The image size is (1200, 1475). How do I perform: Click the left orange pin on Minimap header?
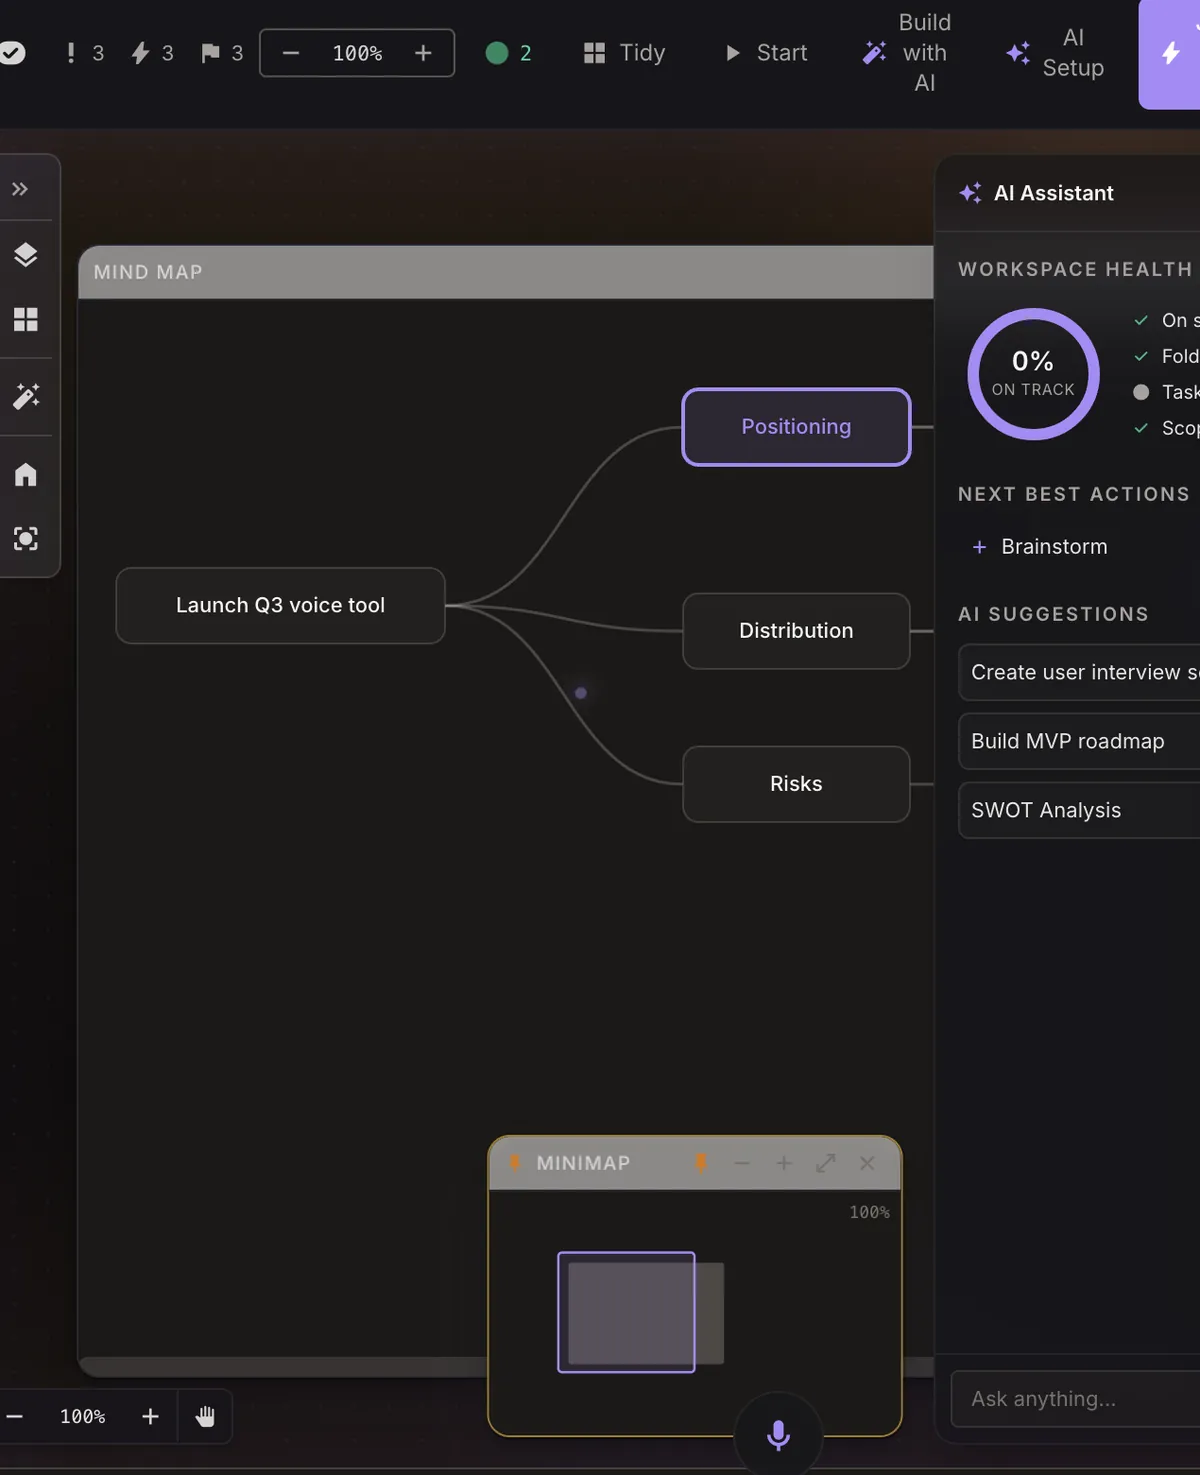tap(515, 1163)
